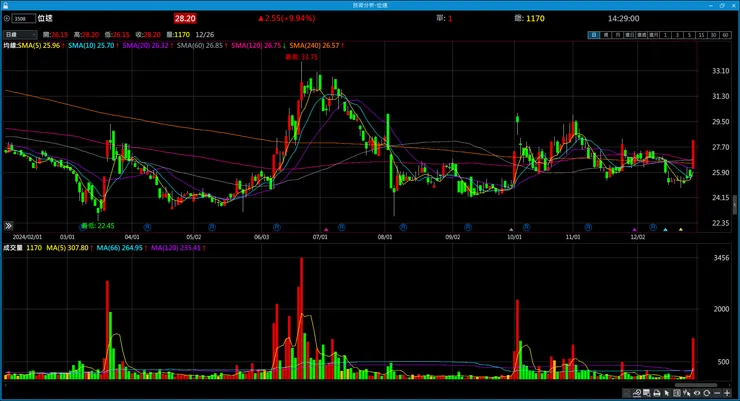The width and height of the screenshot is (740, 401).
Task: Click the SMA(5) 25.96 moving average label
Action: coord(39,45)
